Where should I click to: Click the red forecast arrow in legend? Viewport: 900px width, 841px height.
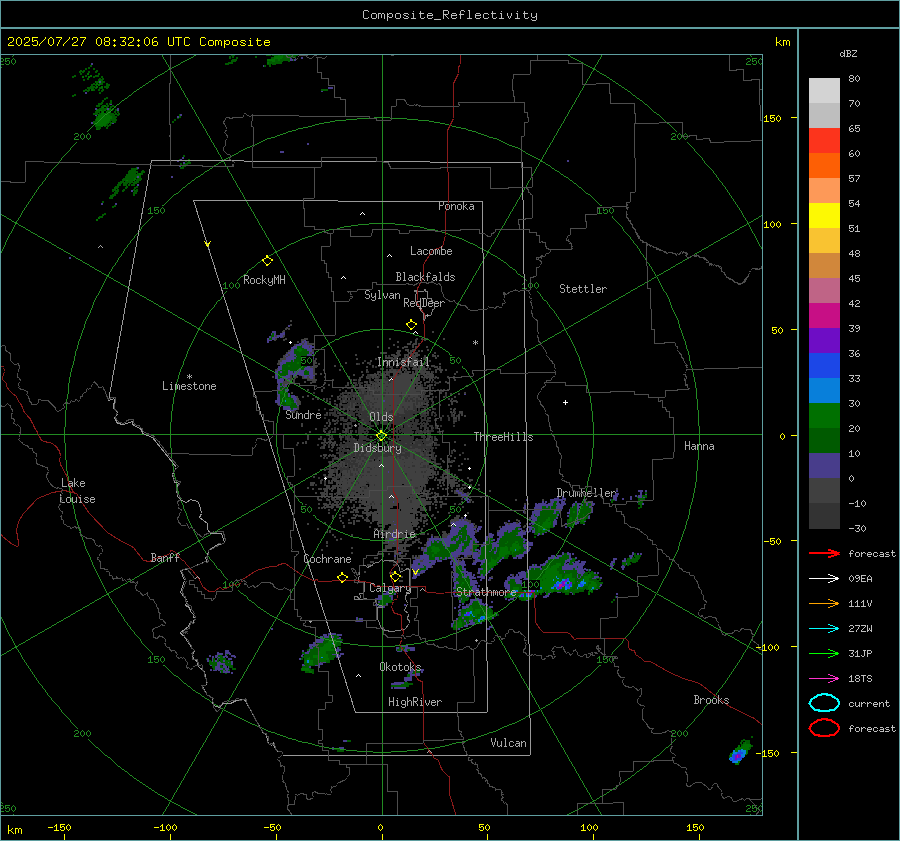pyautogui.click(x=824, y=553)
